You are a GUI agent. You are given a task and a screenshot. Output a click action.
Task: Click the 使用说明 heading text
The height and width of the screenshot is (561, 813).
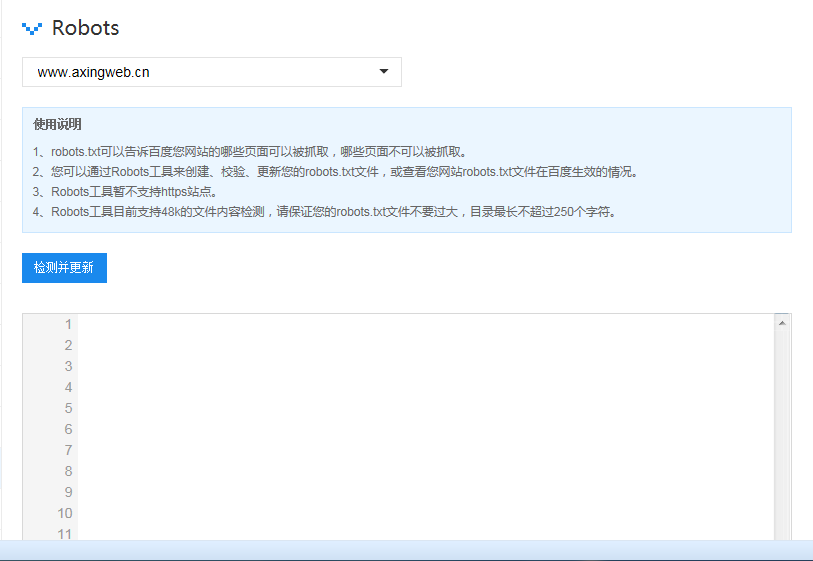[x=57, y=124]
